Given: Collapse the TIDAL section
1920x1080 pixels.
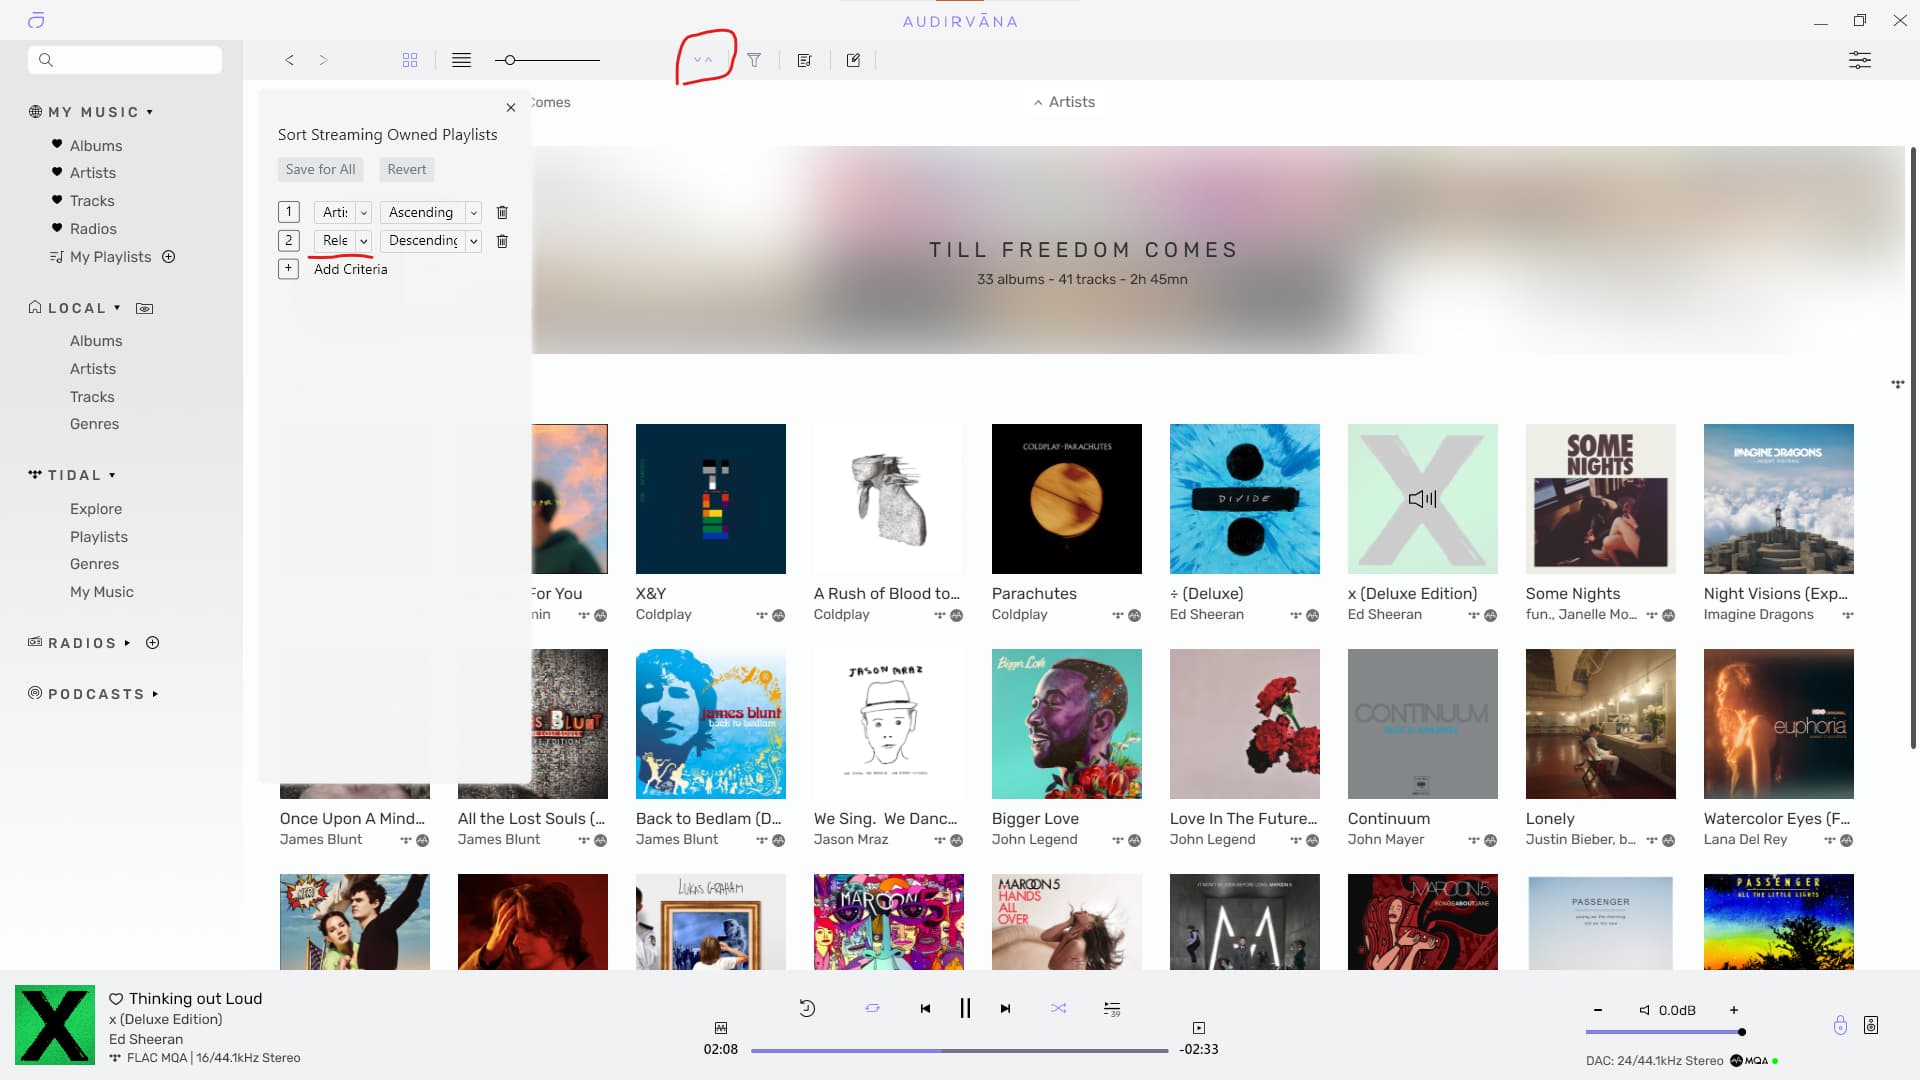Looking at the screenshot, I should pyautogui.click(x=112, y=475).
